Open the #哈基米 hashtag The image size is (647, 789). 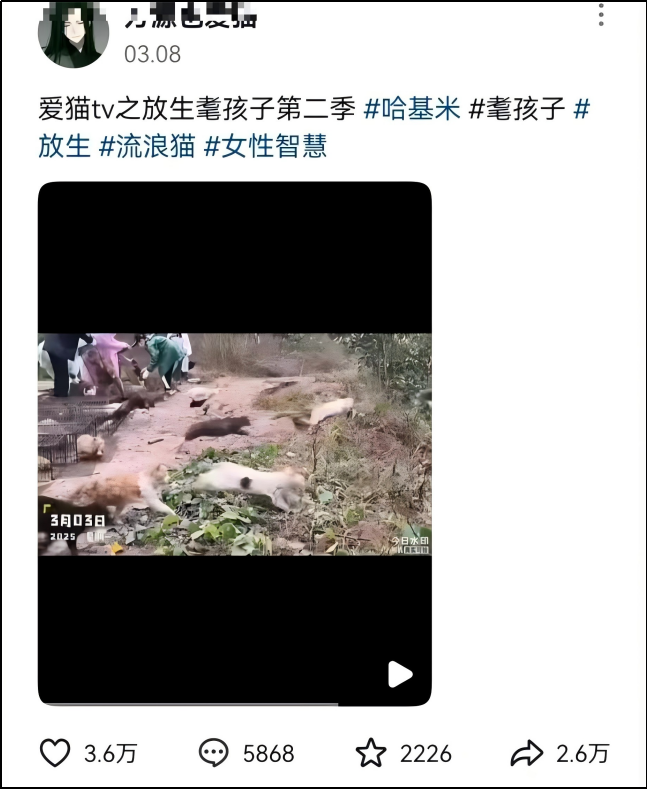[412, 109]
